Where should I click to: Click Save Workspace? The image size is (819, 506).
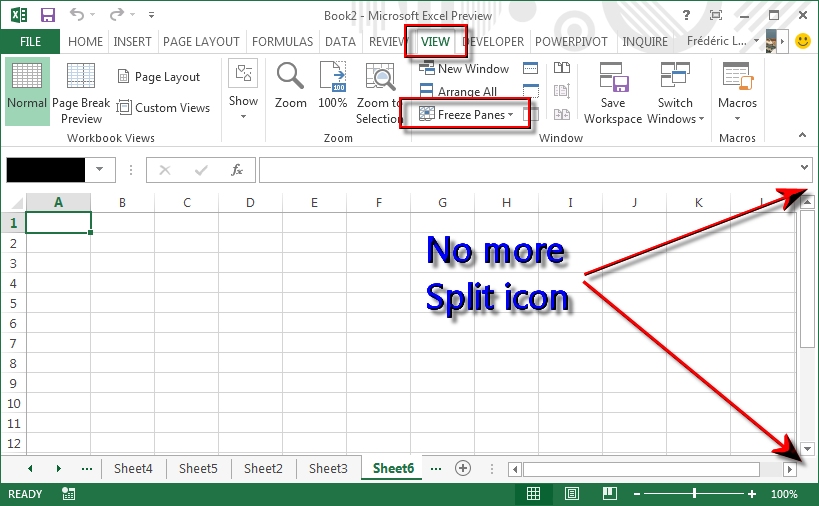point(613,93)
